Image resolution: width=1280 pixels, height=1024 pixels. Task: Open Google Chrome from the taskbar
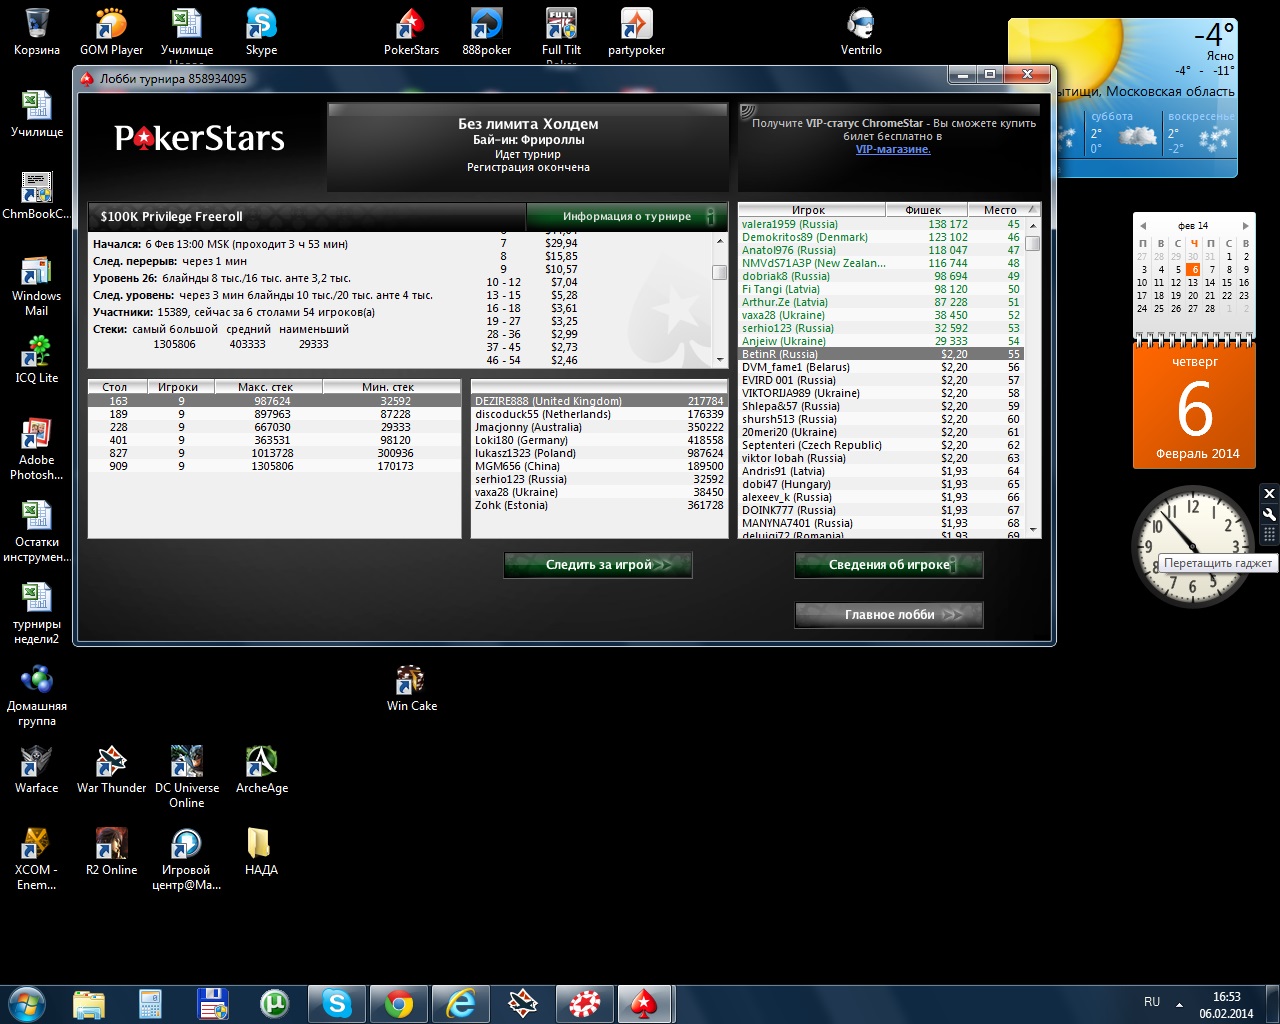(x=399, y=1003)
